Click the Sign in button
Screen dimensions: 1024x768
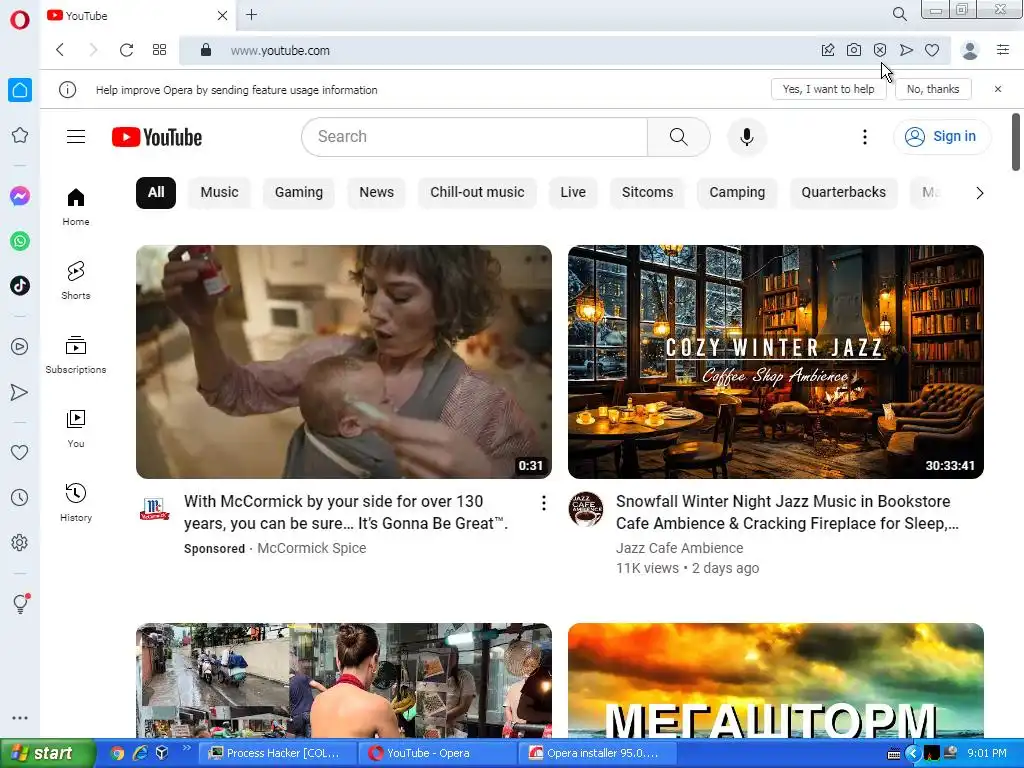tap(941, 136)
